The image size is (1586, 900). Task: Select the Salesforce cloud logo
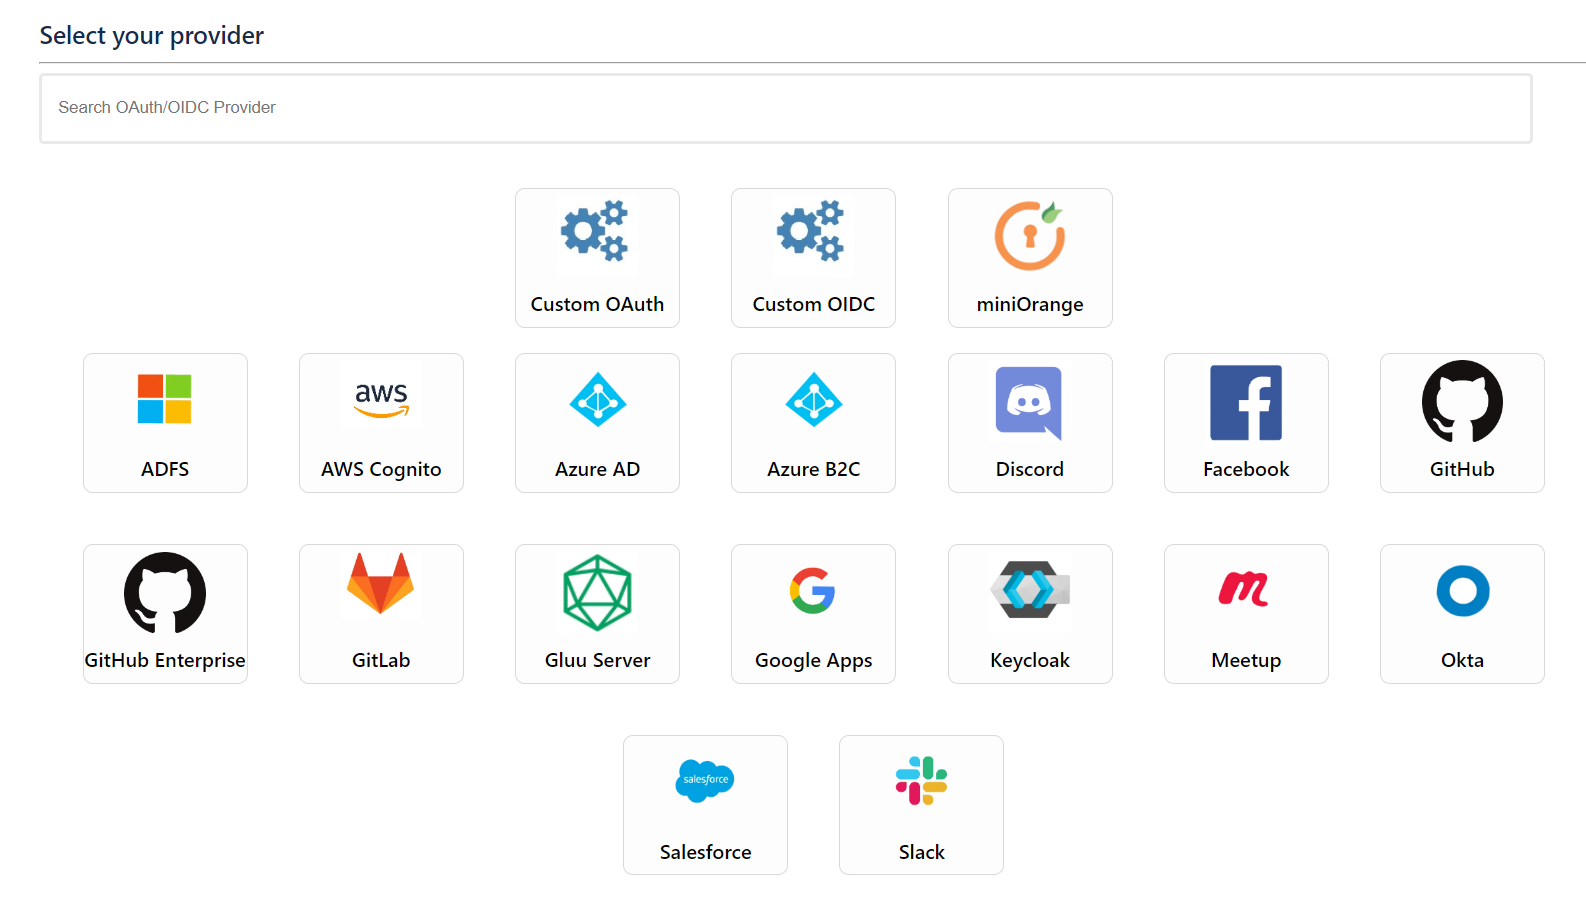pos(705,780)
